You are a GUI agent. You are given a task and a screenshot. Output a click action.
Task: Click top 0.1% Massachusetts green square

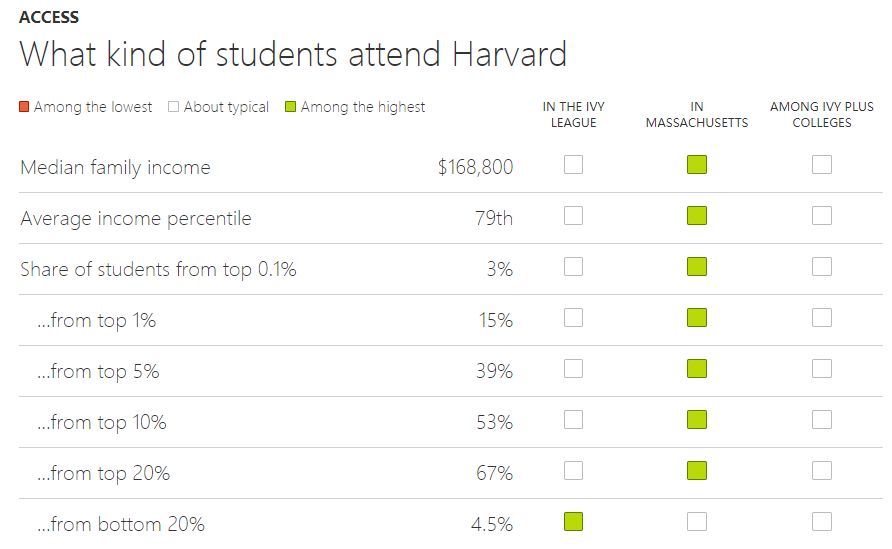(697, 266)
